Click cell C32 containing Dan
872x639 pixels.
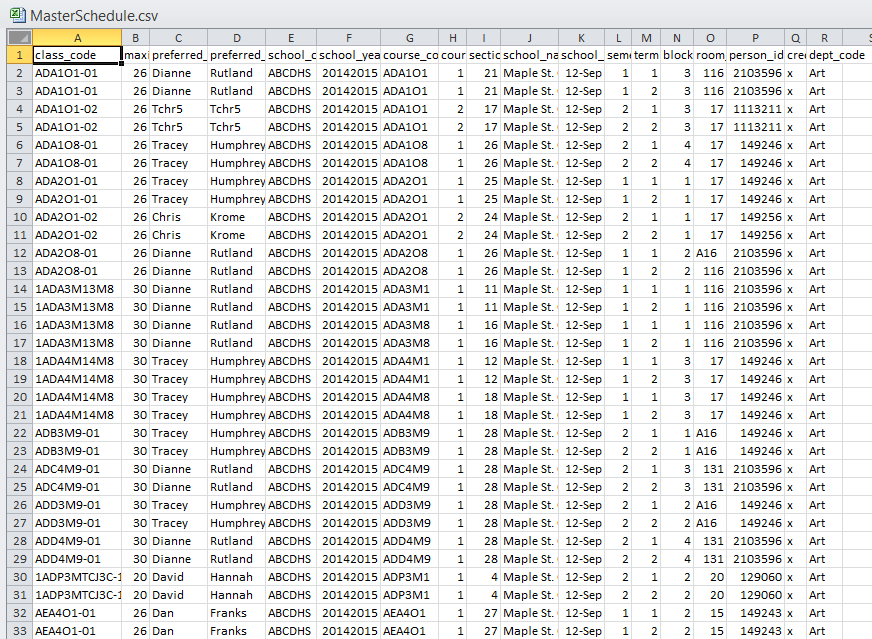tap(178, 613)
